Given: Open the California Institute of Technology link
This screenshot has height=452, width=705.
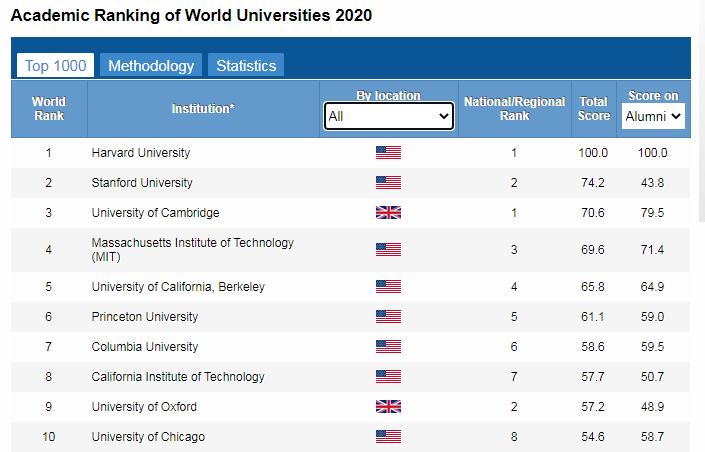Looking at the screenshot, I should pos(178,377).
